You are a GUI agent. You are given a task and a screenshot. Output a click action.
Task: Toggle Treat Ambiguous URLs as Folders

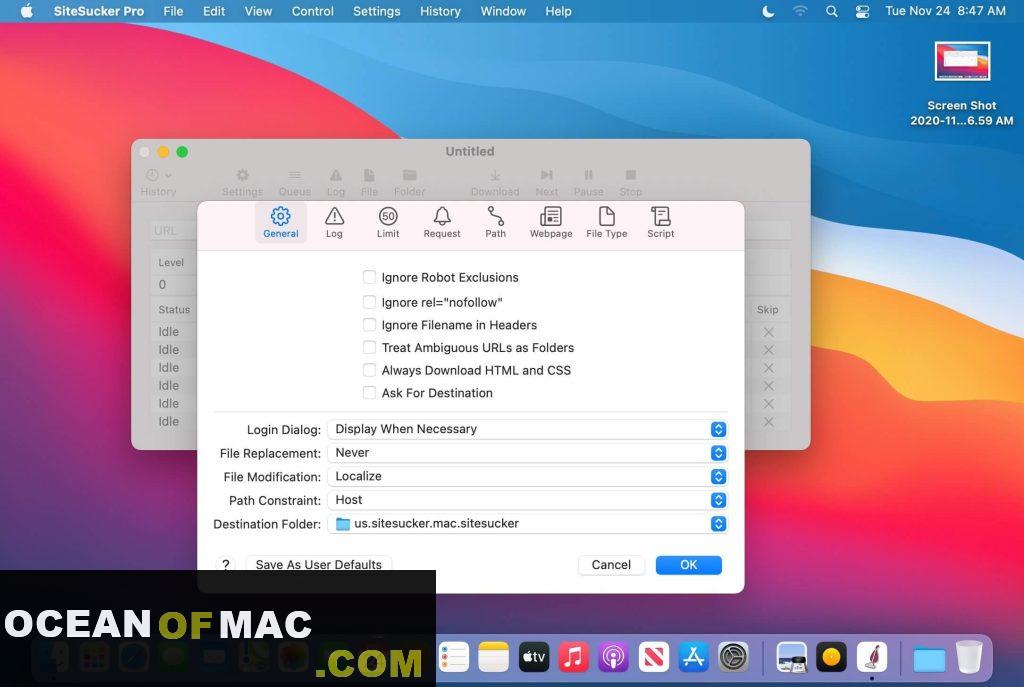[x=370, y=347]
